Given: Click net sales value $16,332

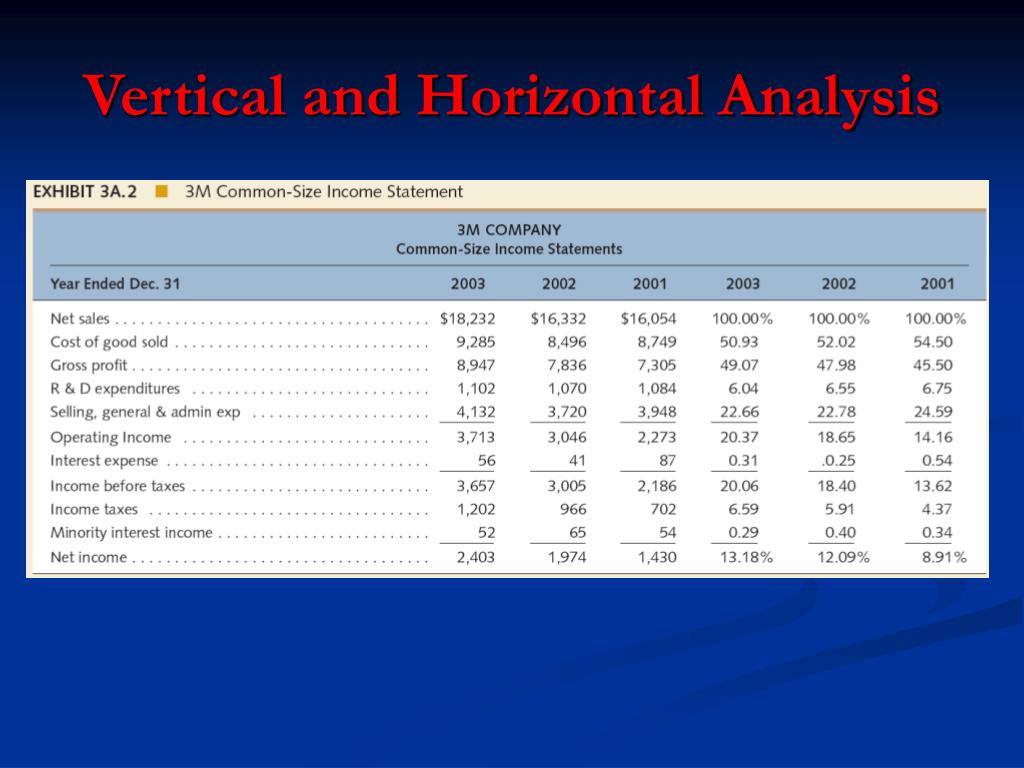Looking at the screenshot, I should point(558,319).
